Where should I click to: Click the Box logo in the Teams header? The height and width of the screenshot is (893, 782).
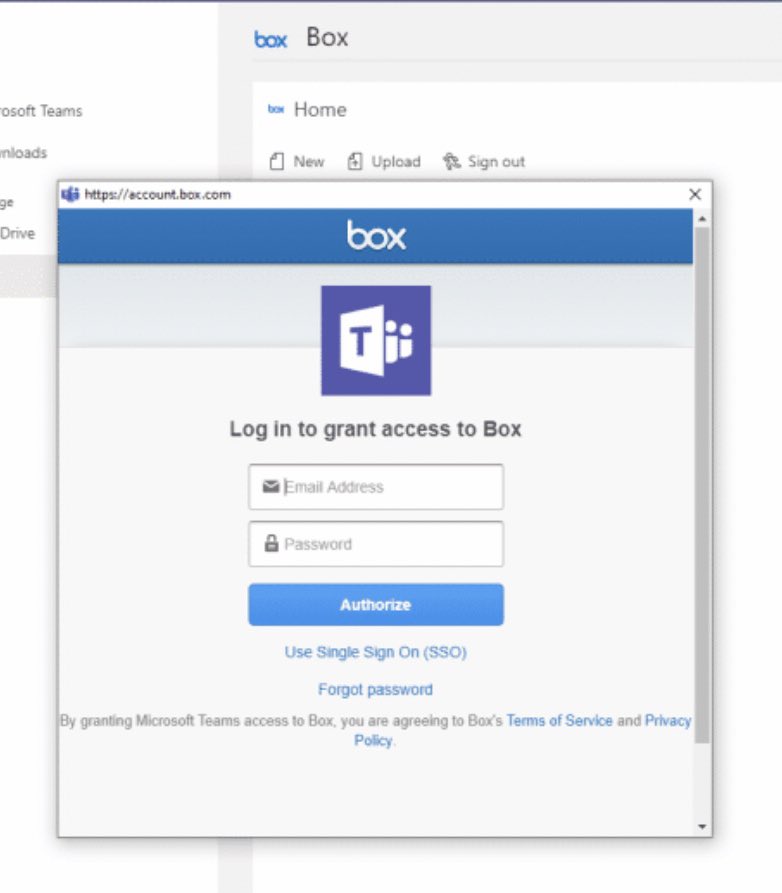(271, 40)
